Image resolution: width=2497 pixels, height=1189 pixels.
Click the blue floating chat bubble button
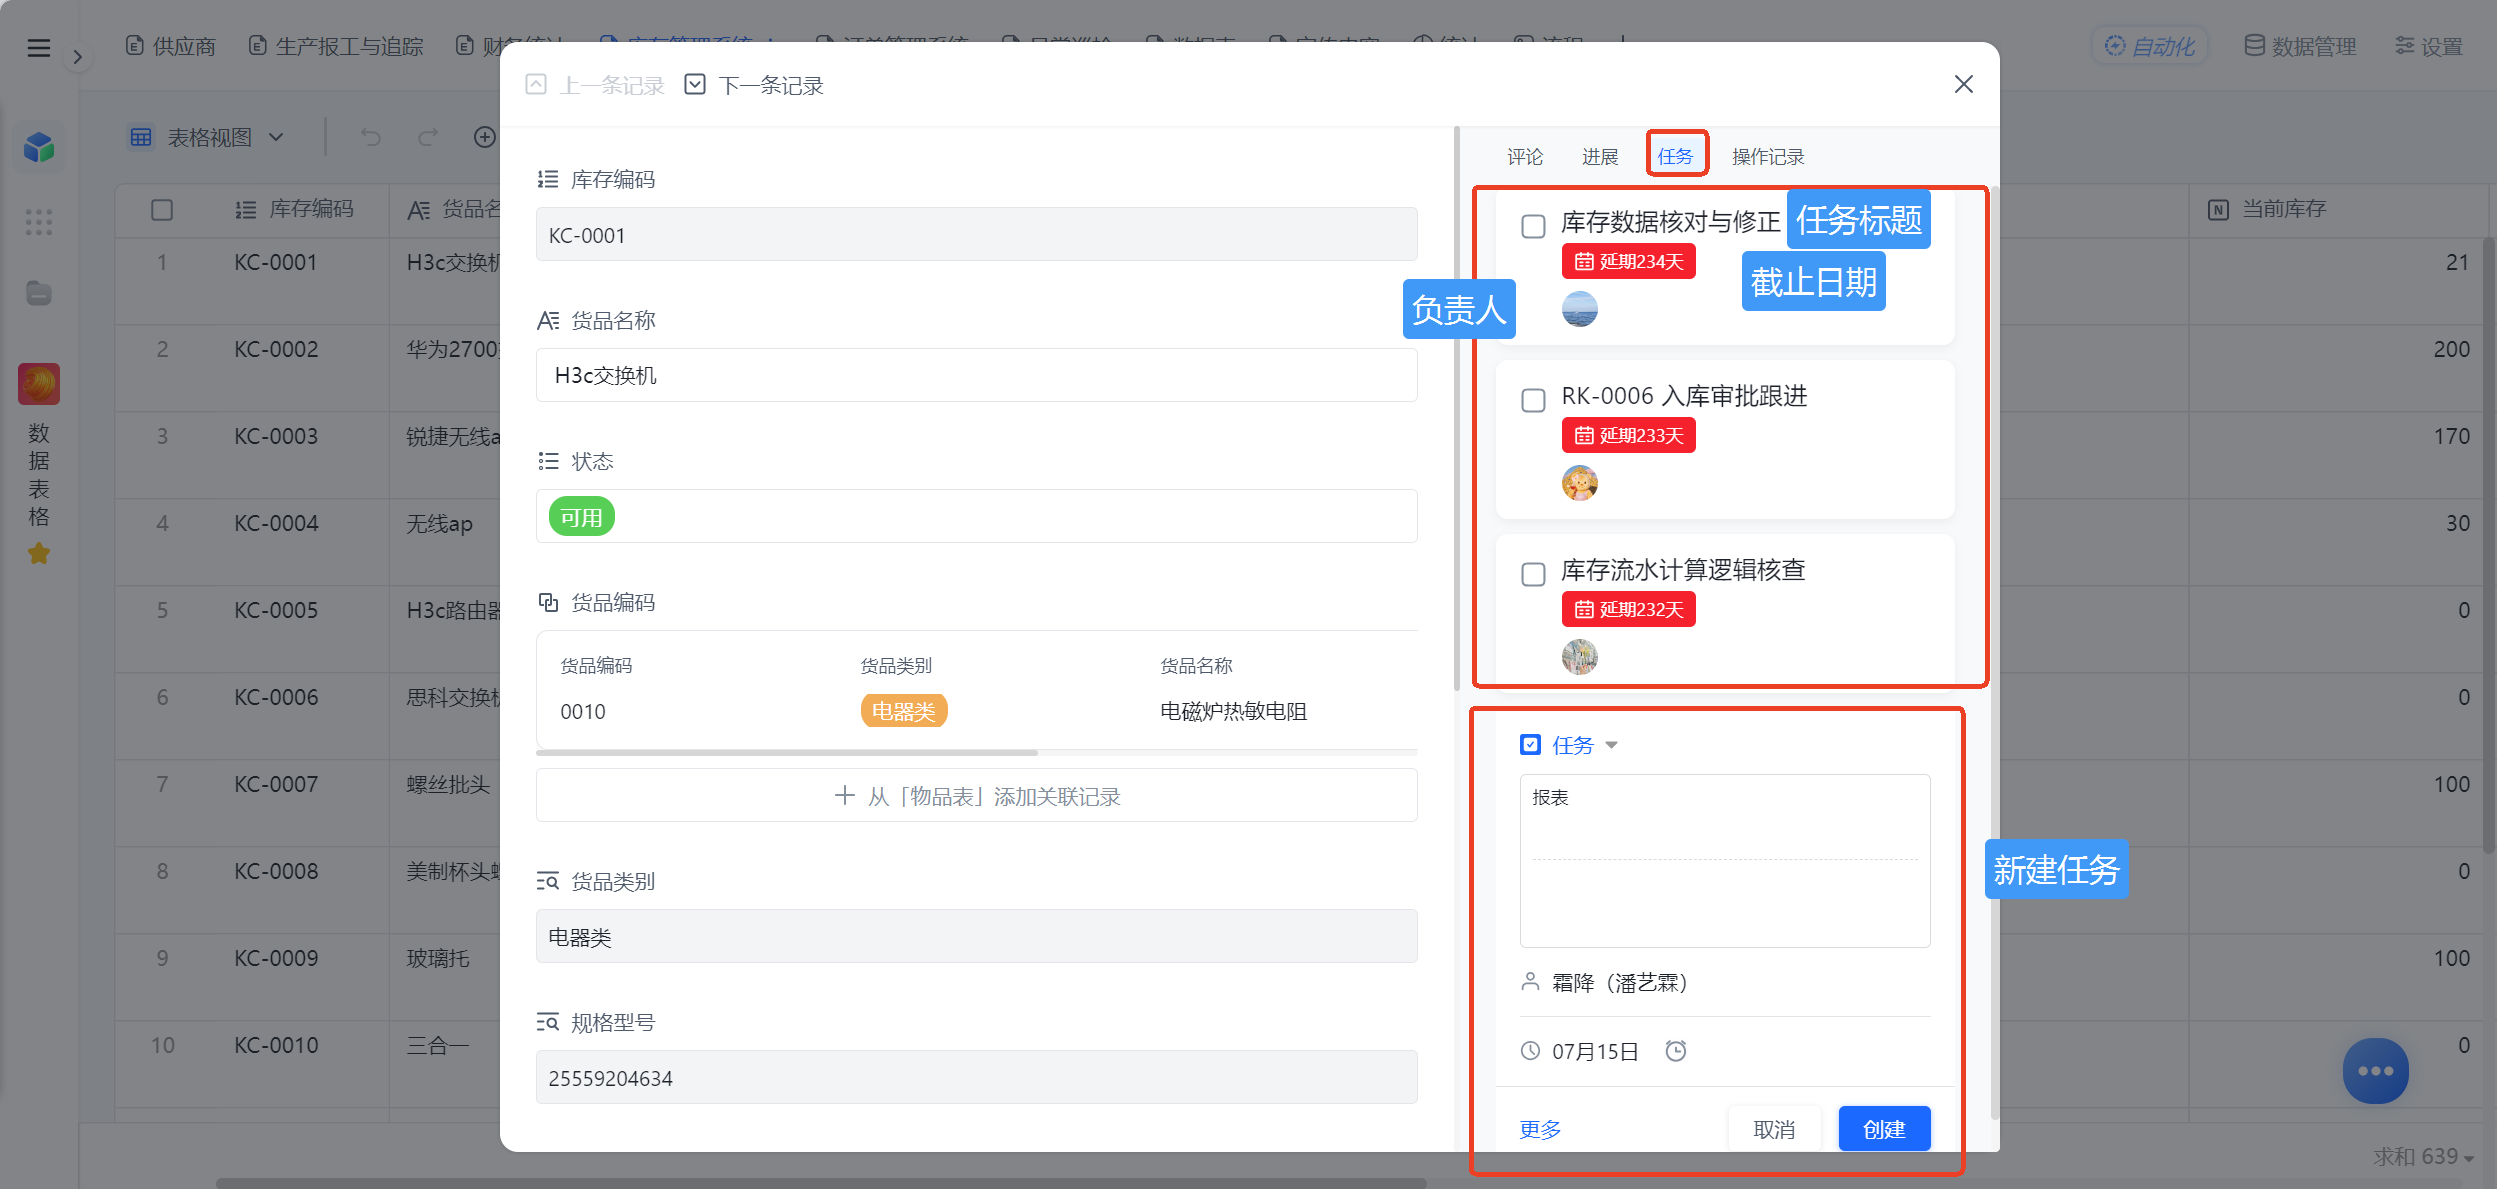tap(2374, 1070)
